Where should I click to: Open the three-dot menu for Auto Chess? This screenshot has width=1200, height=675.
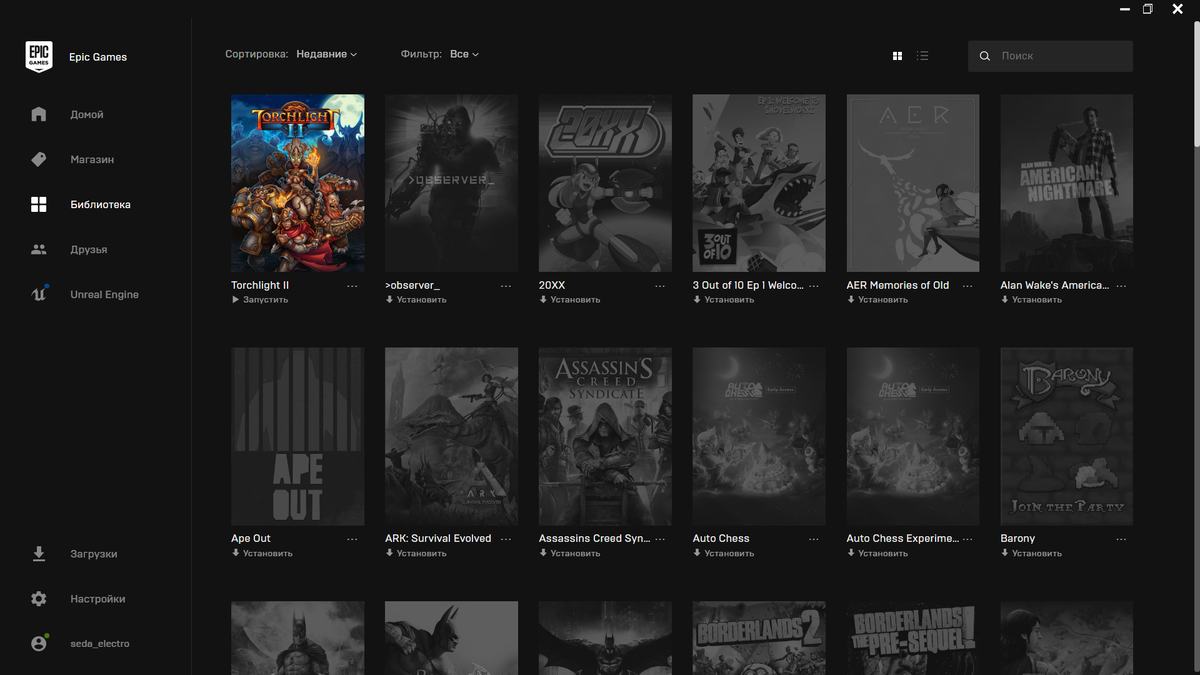[x=814, y=539]
